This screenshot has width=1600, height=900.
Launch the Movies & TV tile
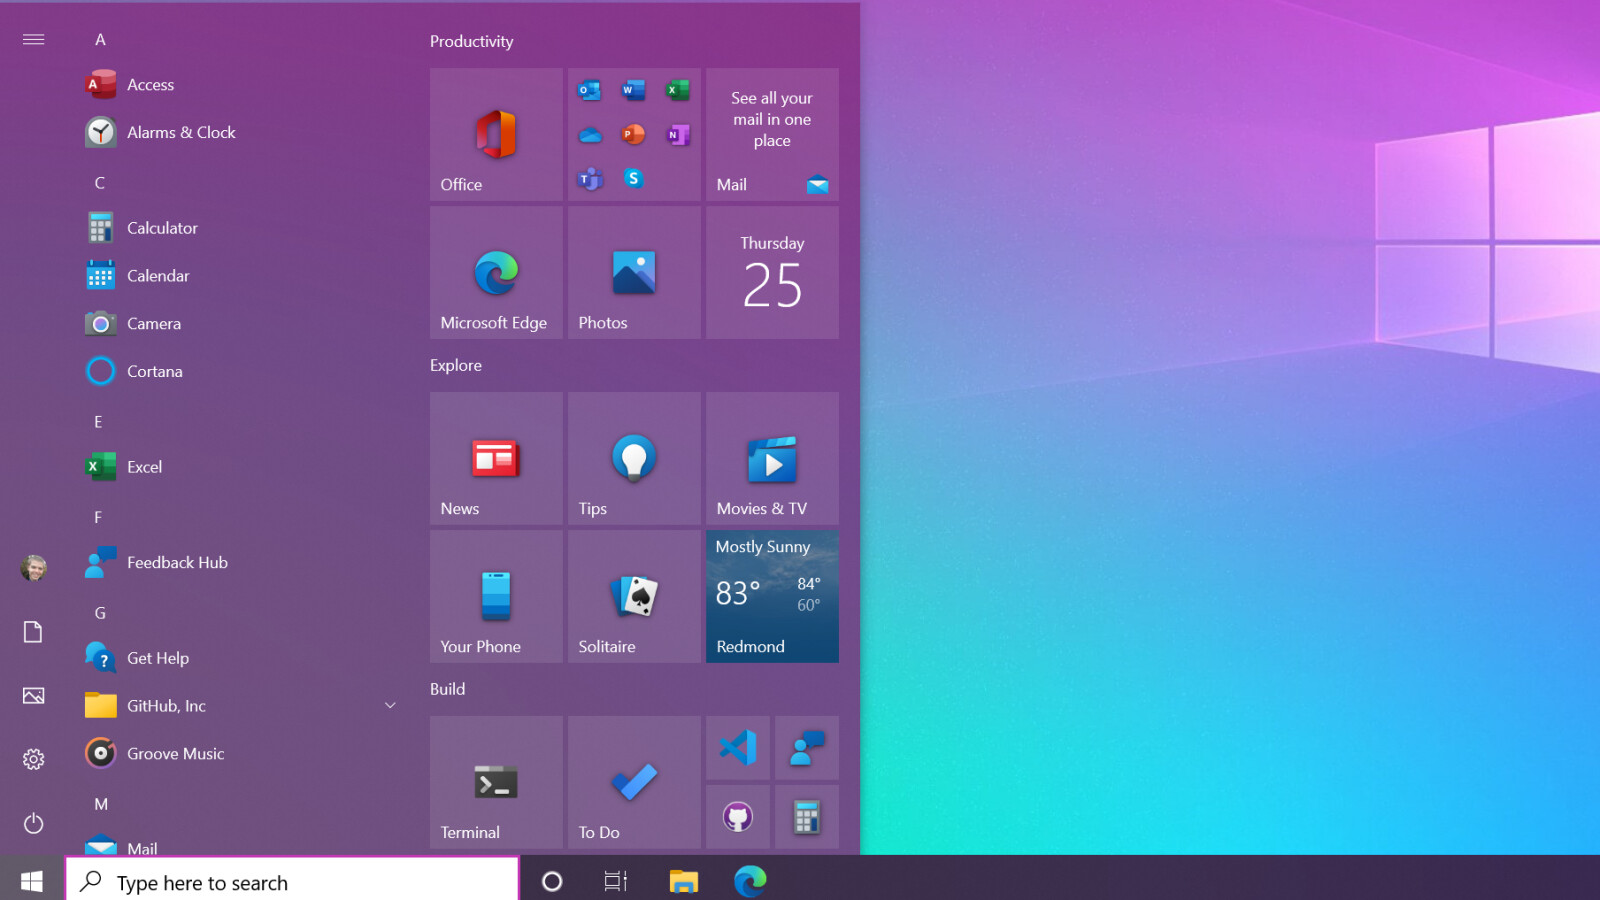click(772, 458)
